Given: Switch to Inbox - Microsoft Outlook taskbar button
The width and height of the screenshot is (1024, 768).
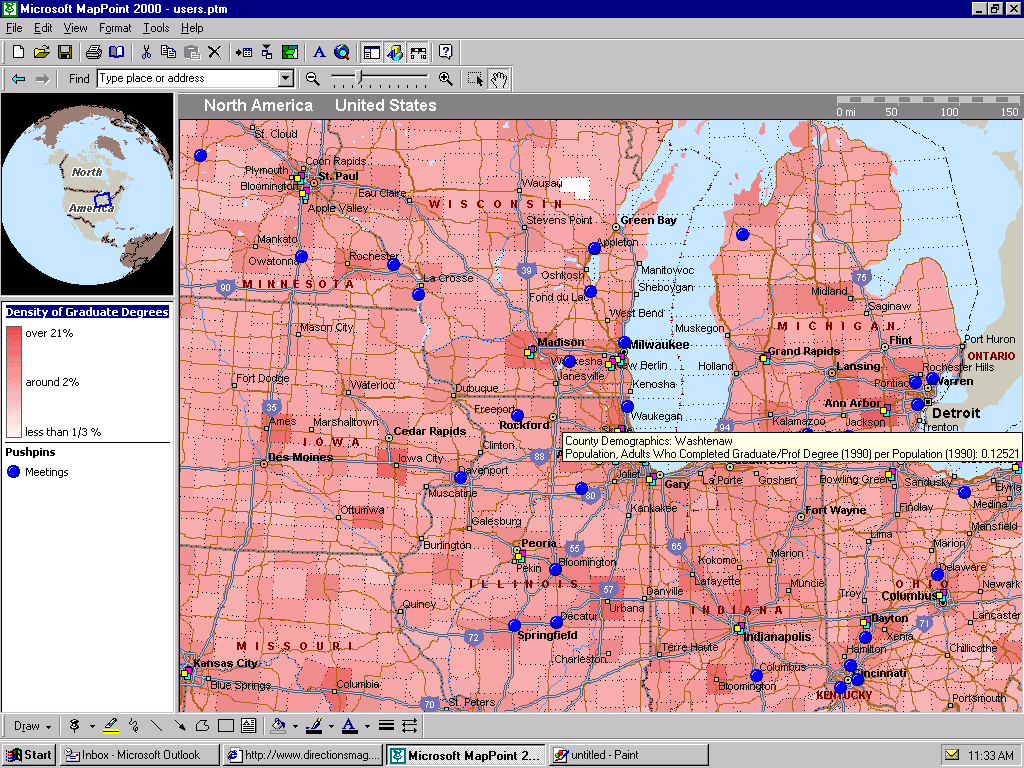Looking at the screenshot, I should [138, 755].
